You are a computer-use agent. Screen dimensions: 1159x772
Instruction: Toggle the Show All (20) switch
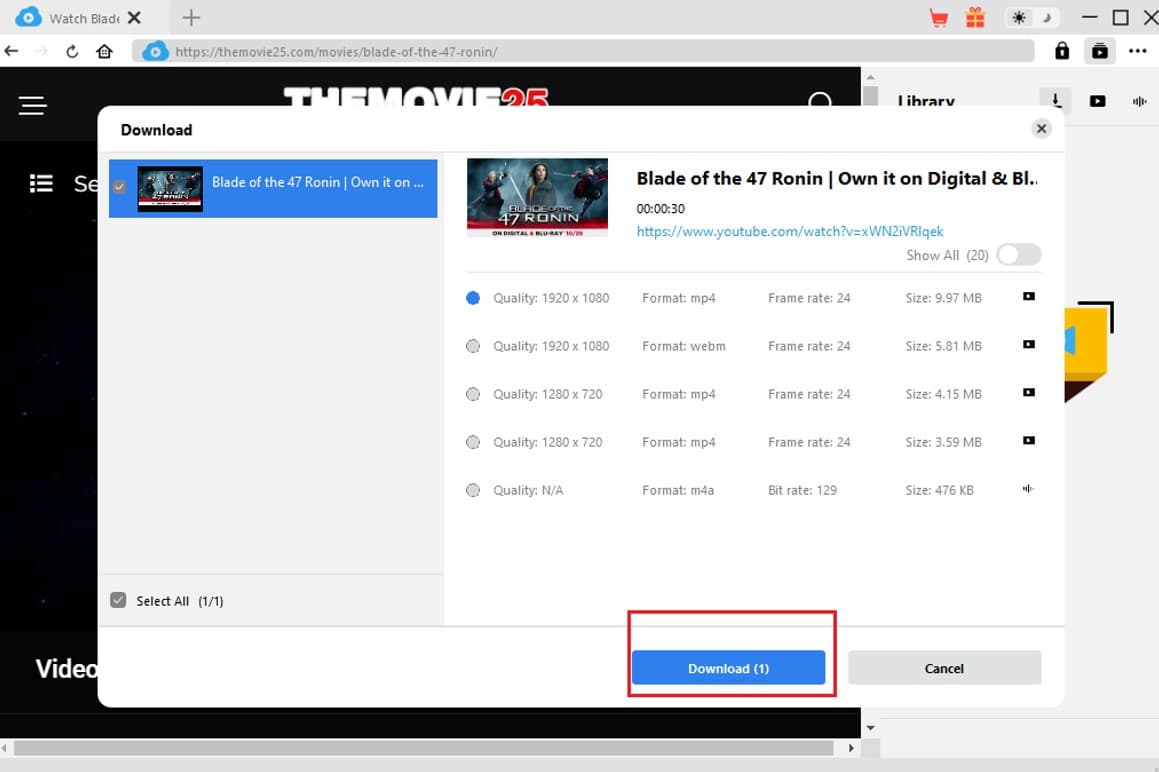(x=1018, y=255)
